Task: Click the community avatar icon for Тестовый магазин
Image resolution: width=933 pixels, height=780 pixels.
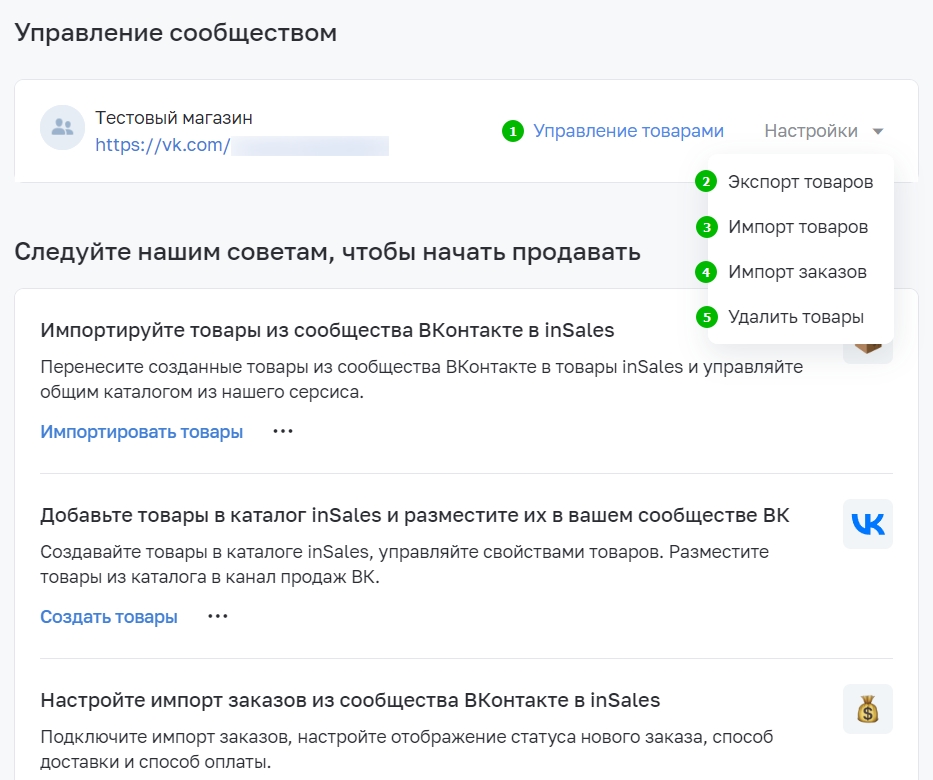Action: 62,127
